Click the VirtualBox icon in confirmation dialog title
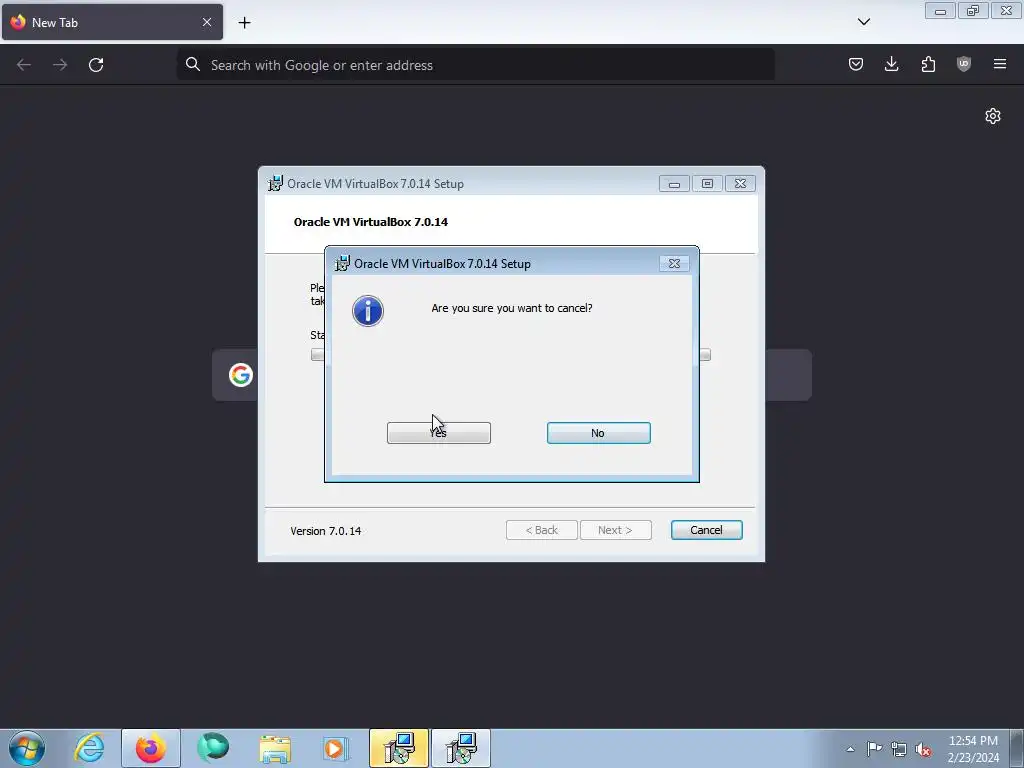 [x=342, y=263]
